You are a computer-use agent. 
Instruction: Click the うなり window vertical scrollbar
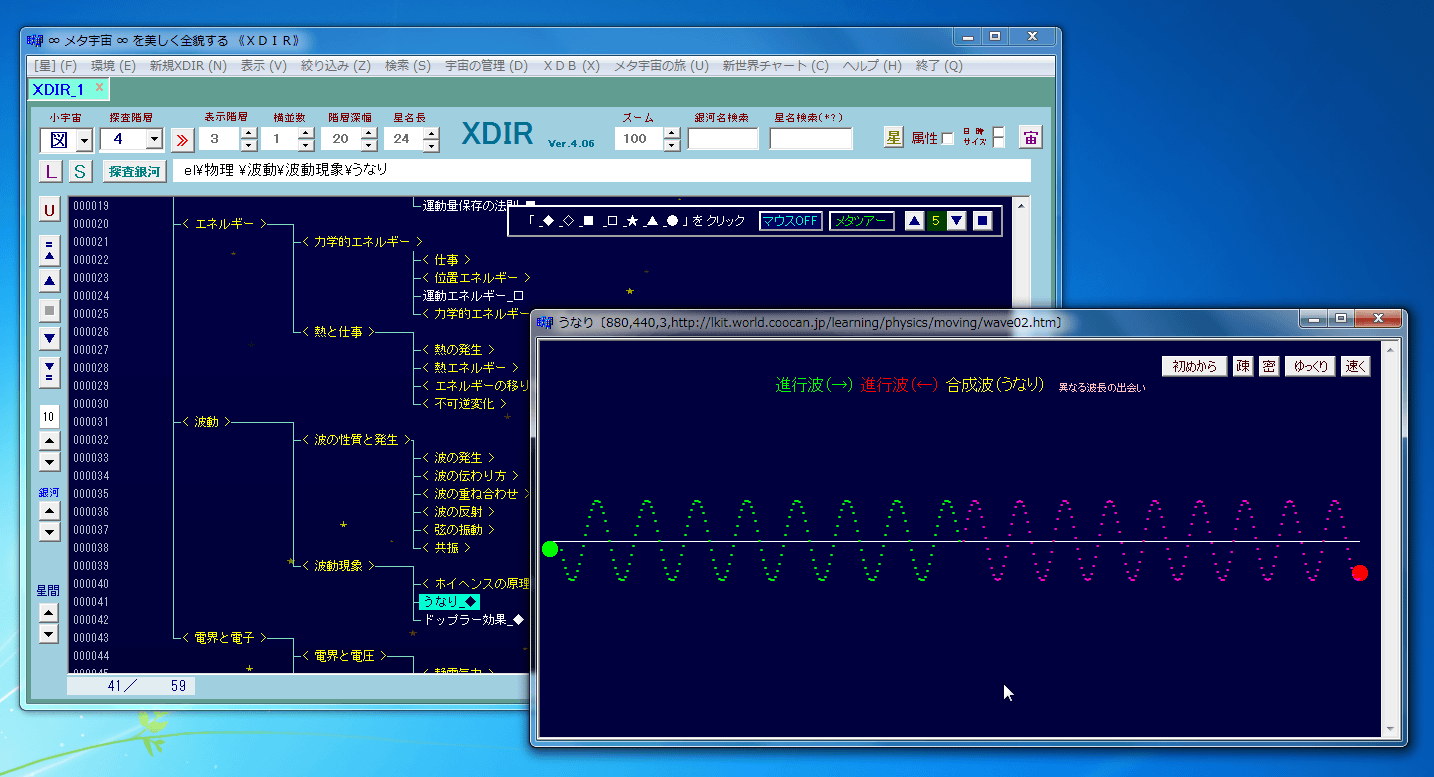(1389, 538)
